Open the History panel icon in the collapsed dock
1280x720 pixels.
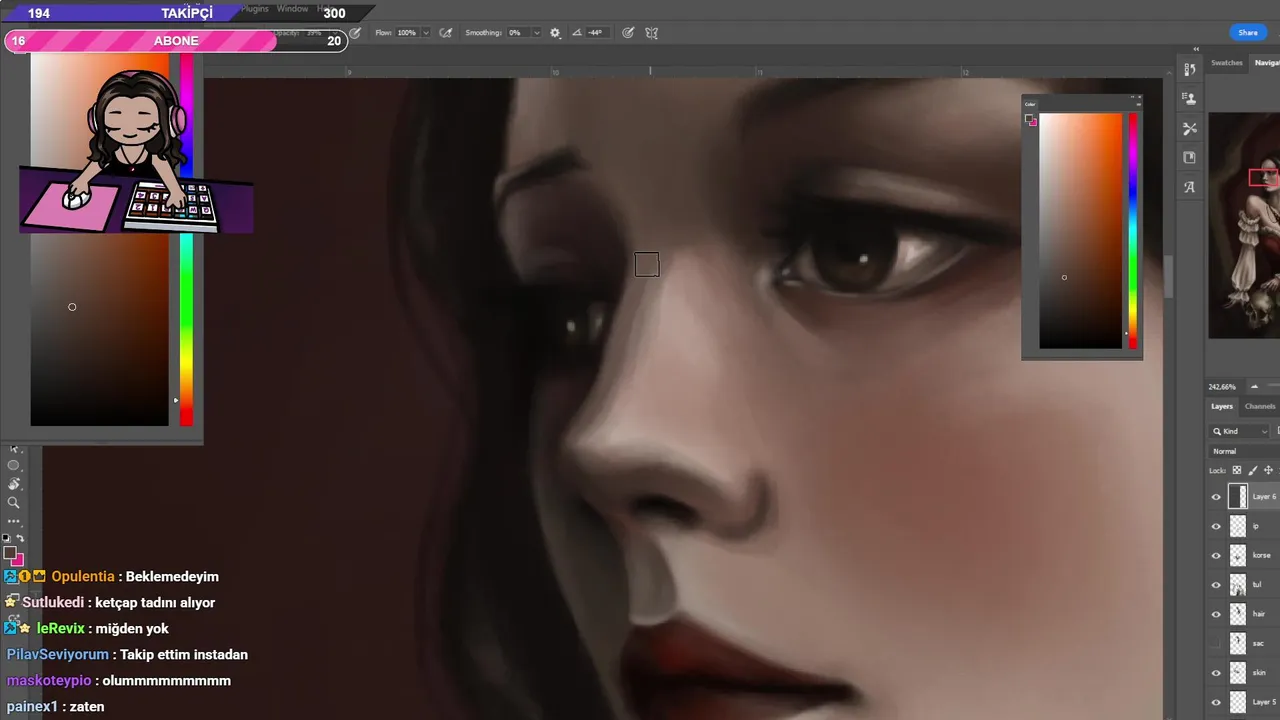coord(1189,70)
